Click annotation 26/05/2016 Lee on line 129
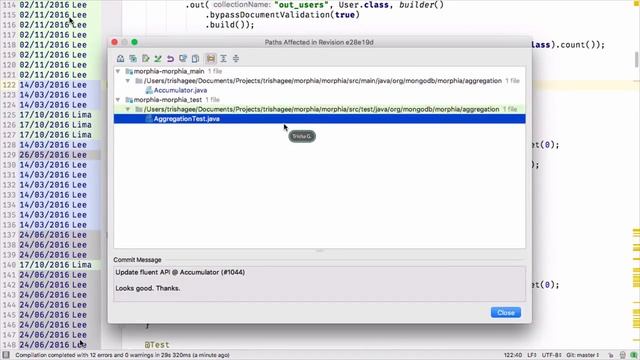This screenshot has width=640, height=360. click(53, 155)
